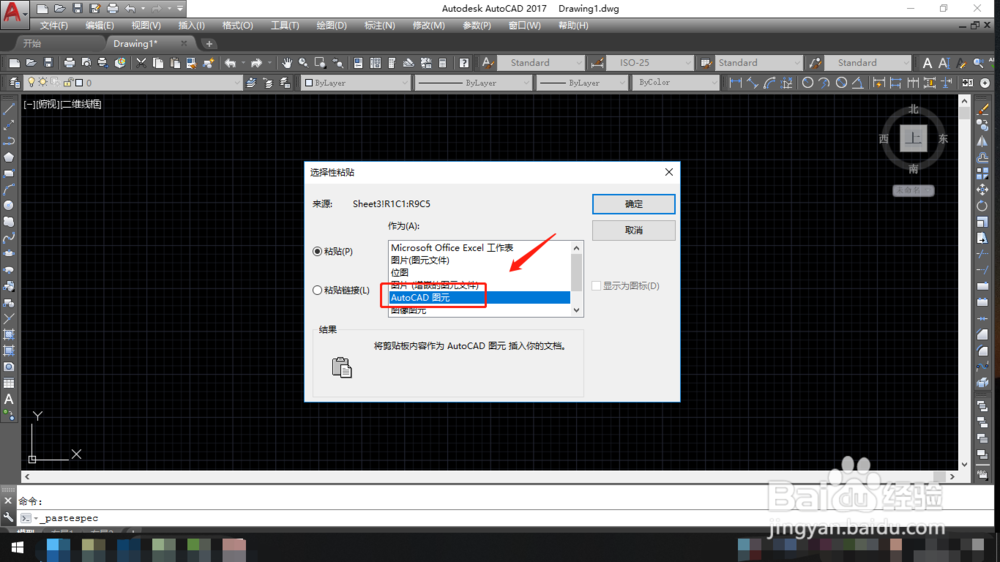Viewport: 1000px width, 562px height.
Task: Click the Undo arrow in standard toolbar
Action: point(230,63)
